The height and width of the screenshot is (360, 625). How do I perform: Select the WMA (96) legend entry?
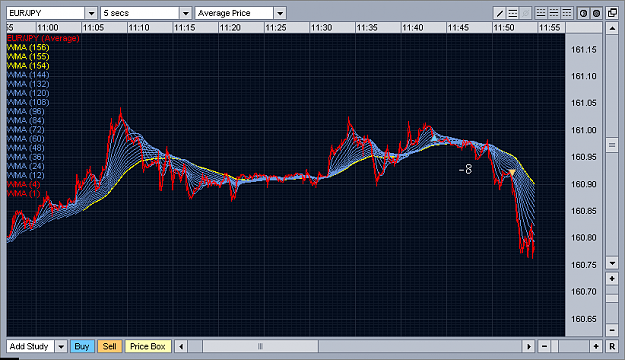(x=26, y=112)
